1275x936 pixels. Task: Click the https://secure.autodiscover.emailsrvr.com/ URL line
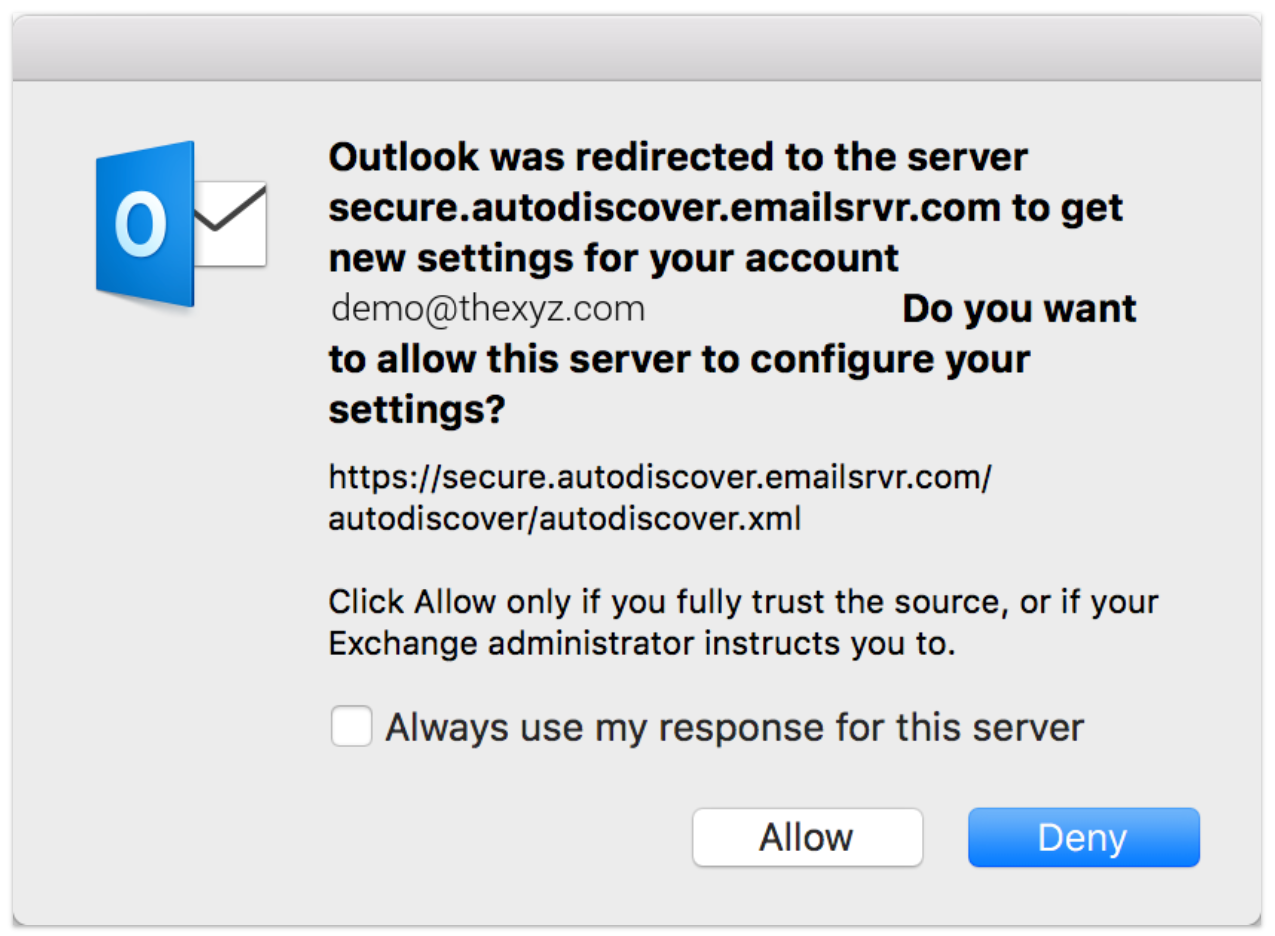coord(660,478)
